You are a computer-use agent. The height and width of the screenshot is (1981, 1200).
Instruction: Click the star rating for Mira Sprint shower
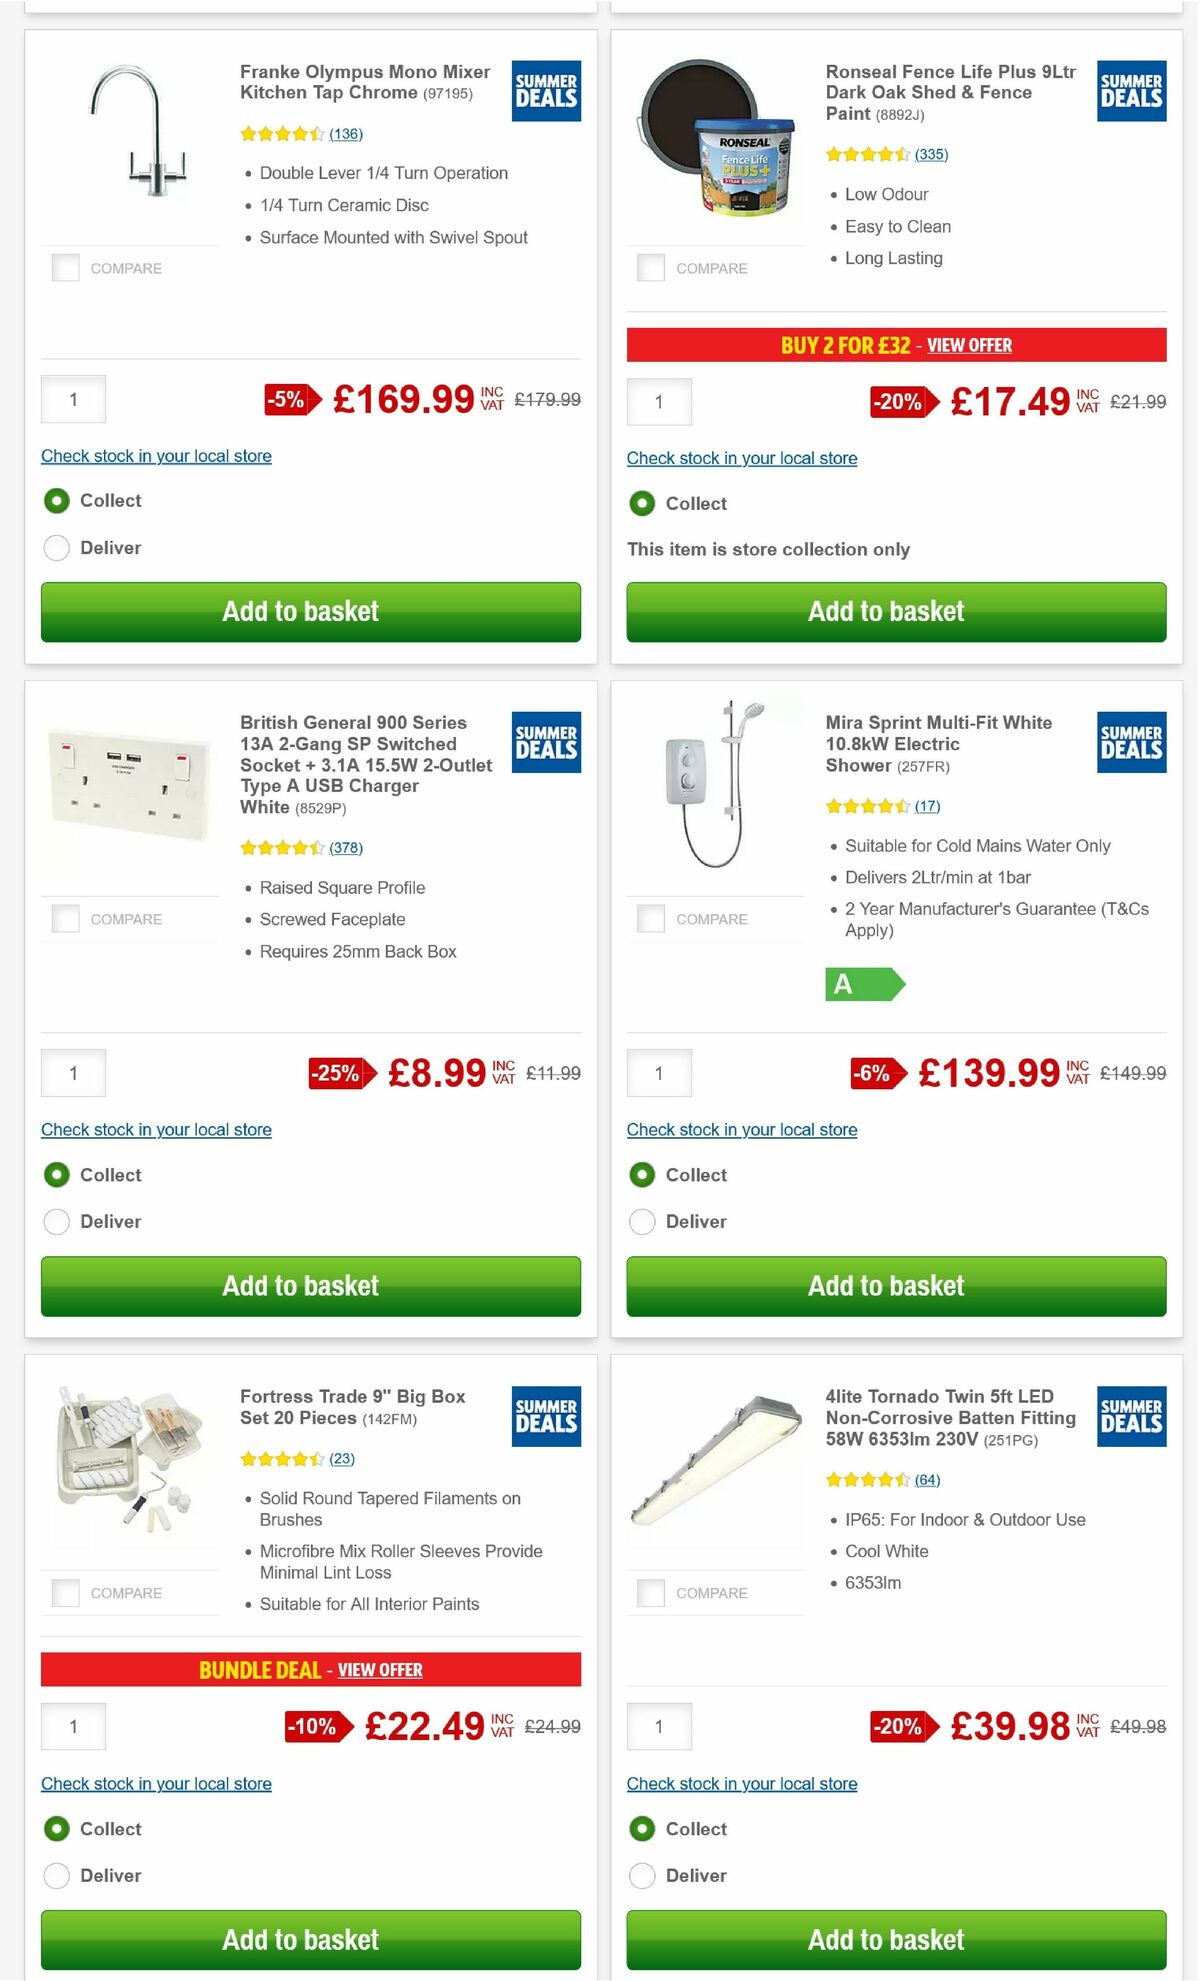pos(865,806)
